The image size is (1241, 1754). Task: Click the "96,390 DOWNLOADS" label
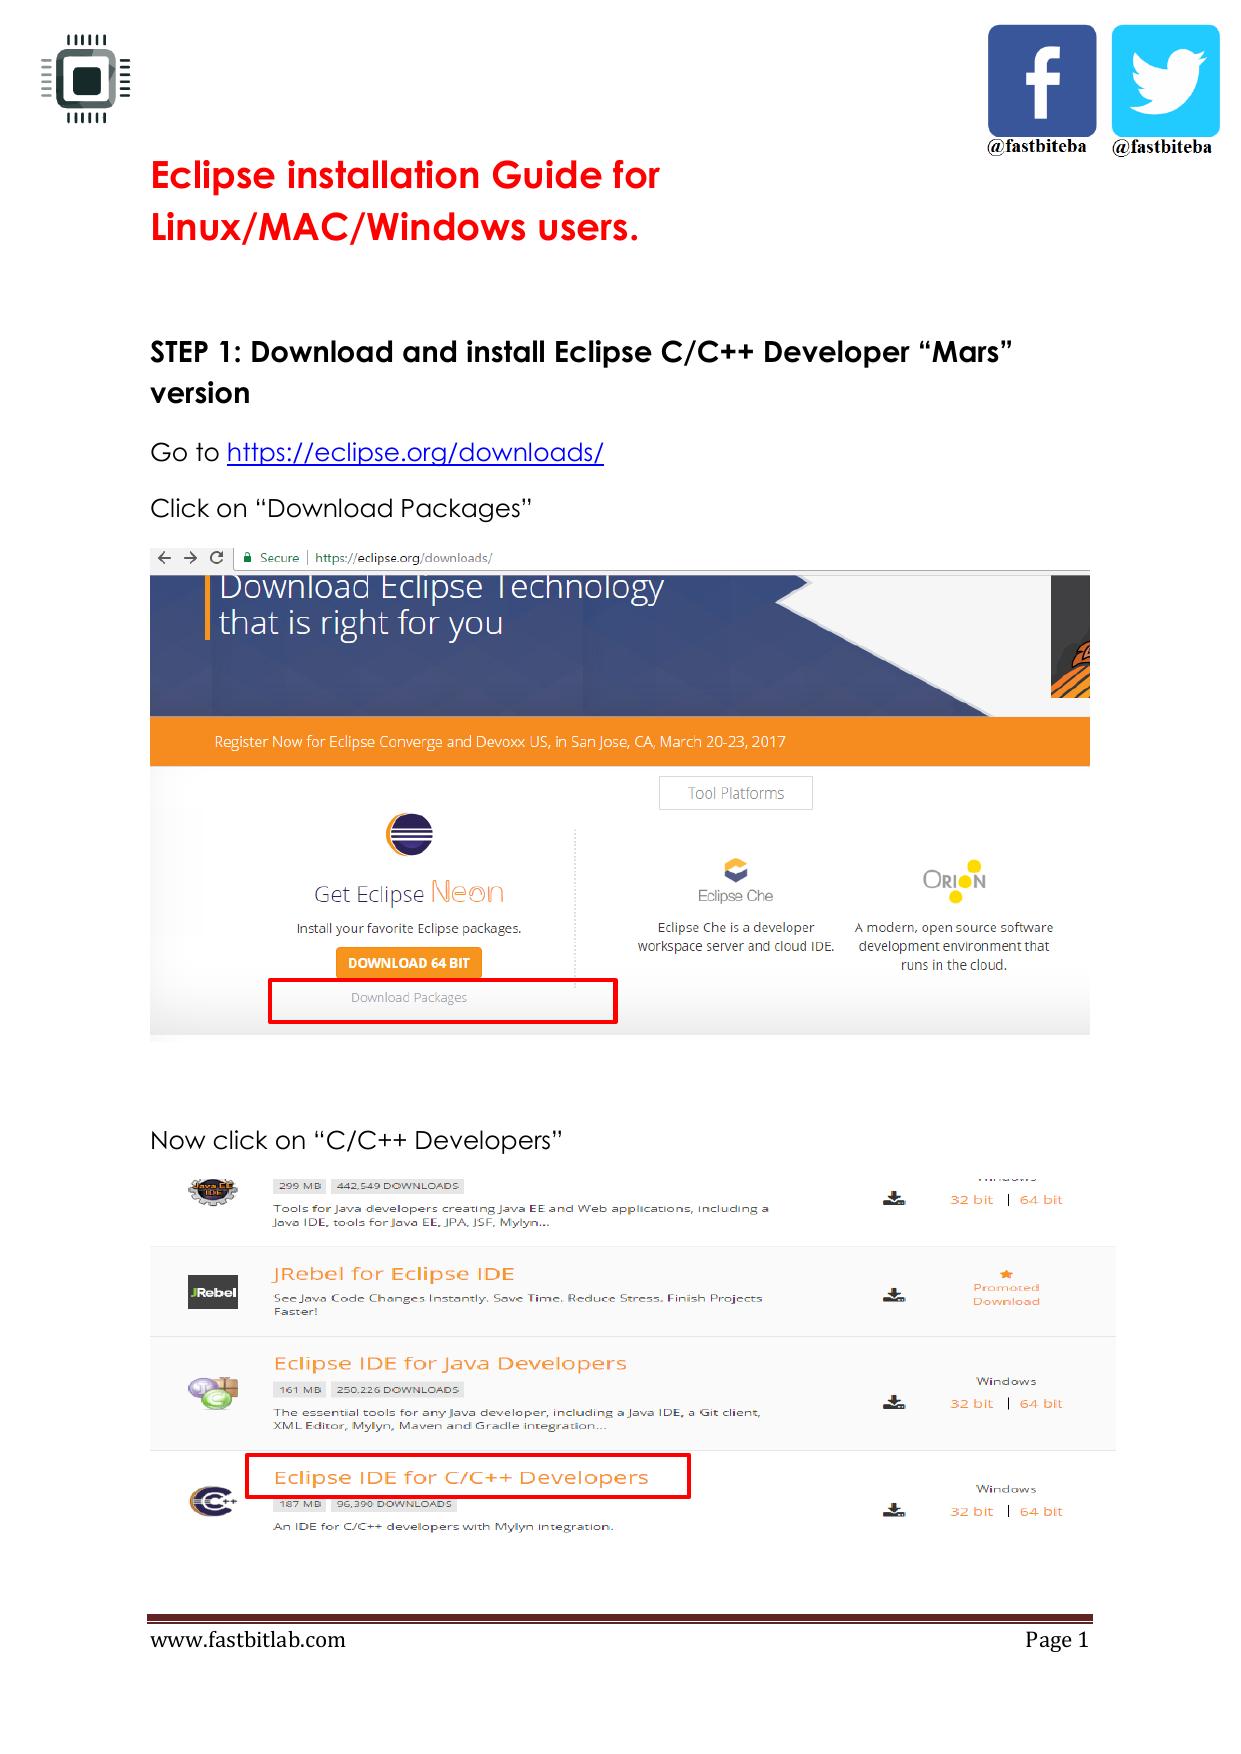(x=394, y=1504)
